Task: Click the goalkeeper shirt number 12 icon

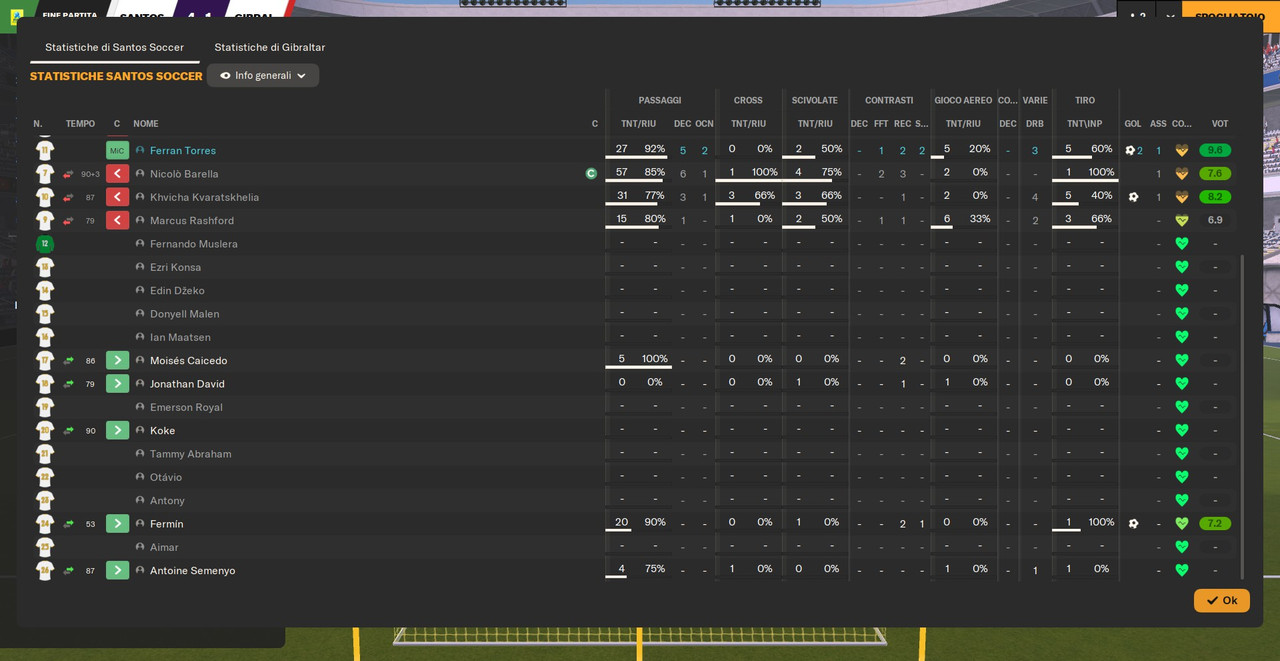Action: [x=45, y=243]
